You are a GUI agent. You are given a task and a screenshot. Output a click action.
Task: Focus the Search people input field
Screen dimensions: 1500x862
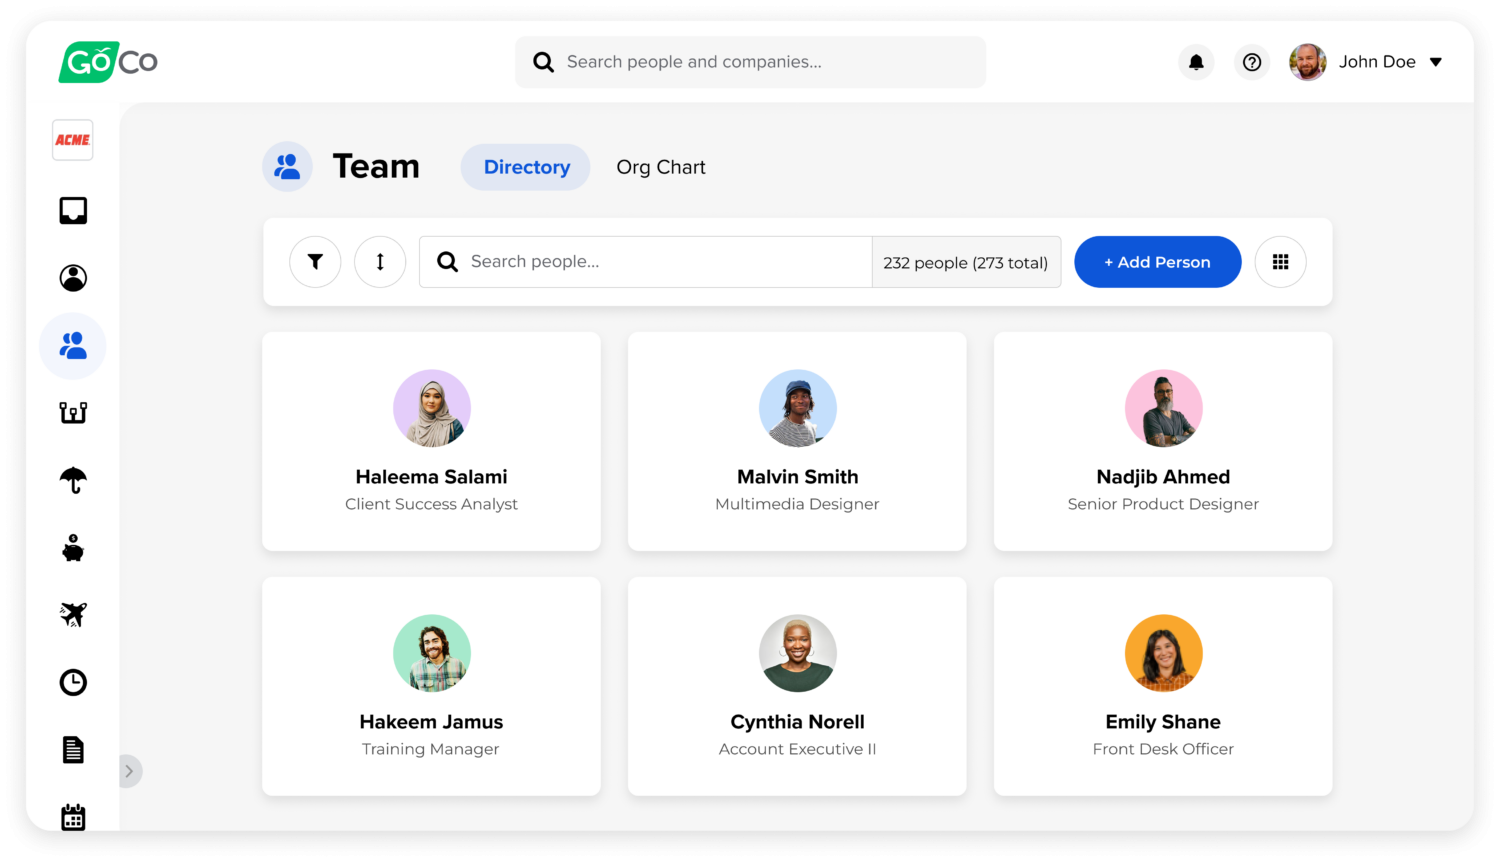pos(646,262)
